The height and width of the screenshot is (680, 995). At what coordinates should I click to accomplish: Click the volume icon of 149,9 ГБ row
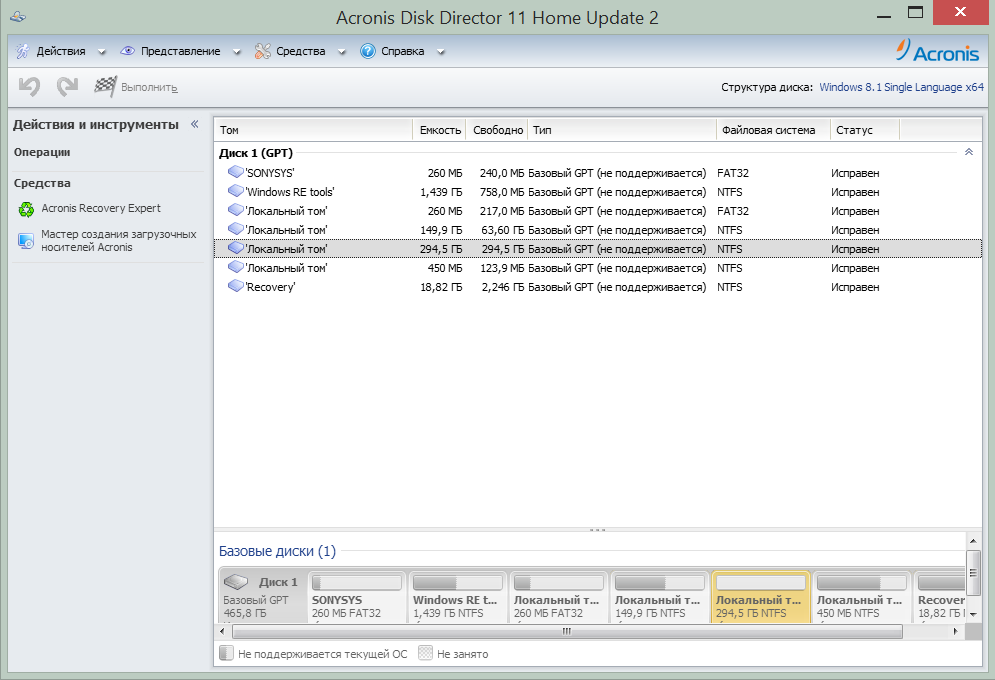(x=236, y=229)
